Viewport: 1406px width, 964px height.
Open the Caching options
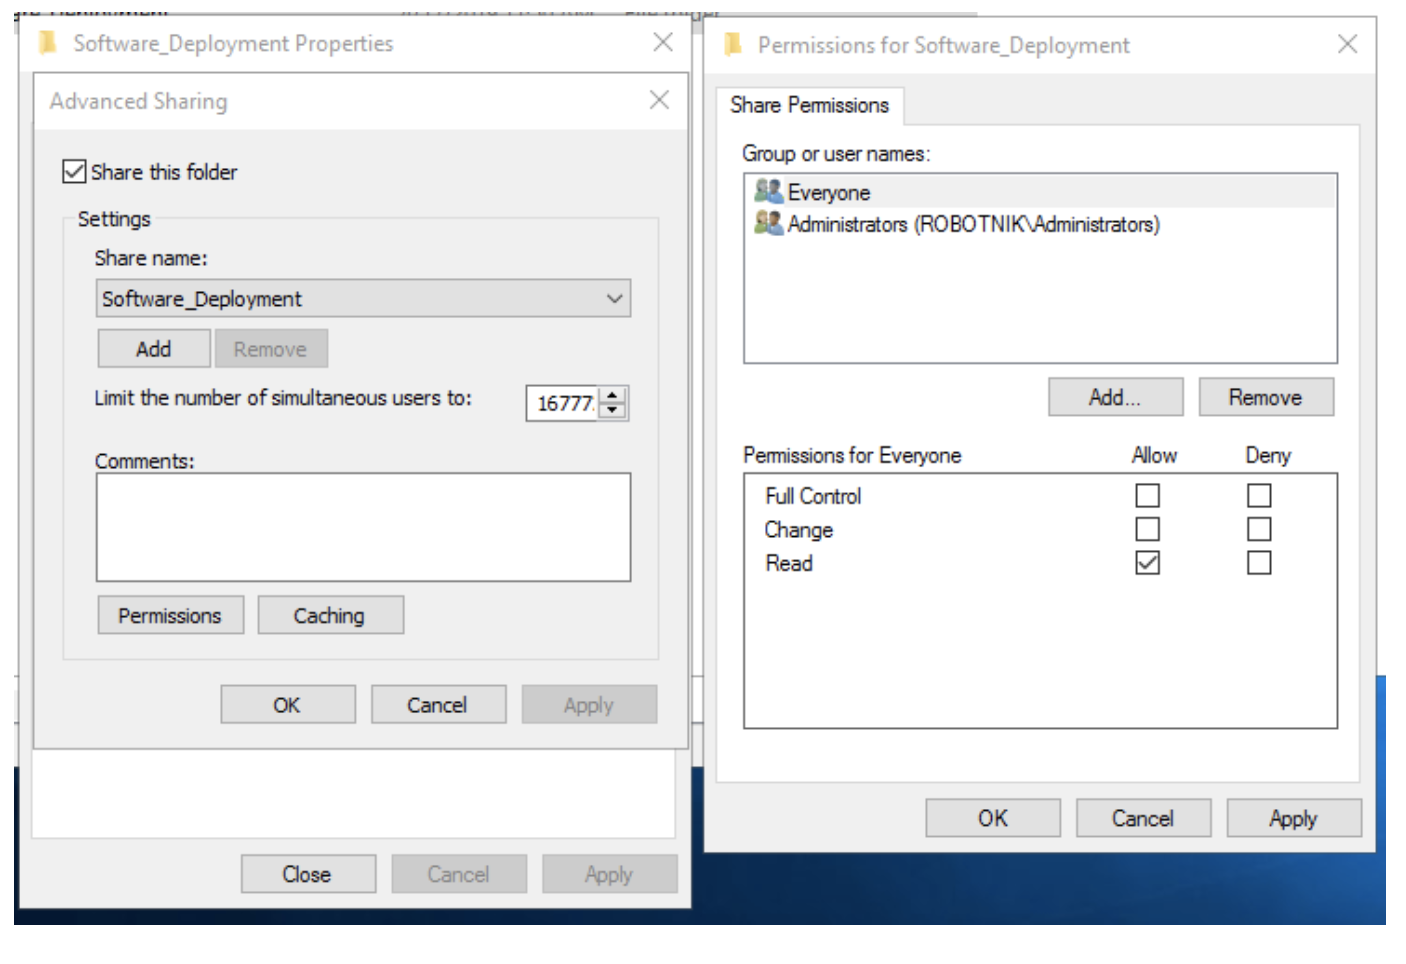pyautogui.click(x=330, y=614)
